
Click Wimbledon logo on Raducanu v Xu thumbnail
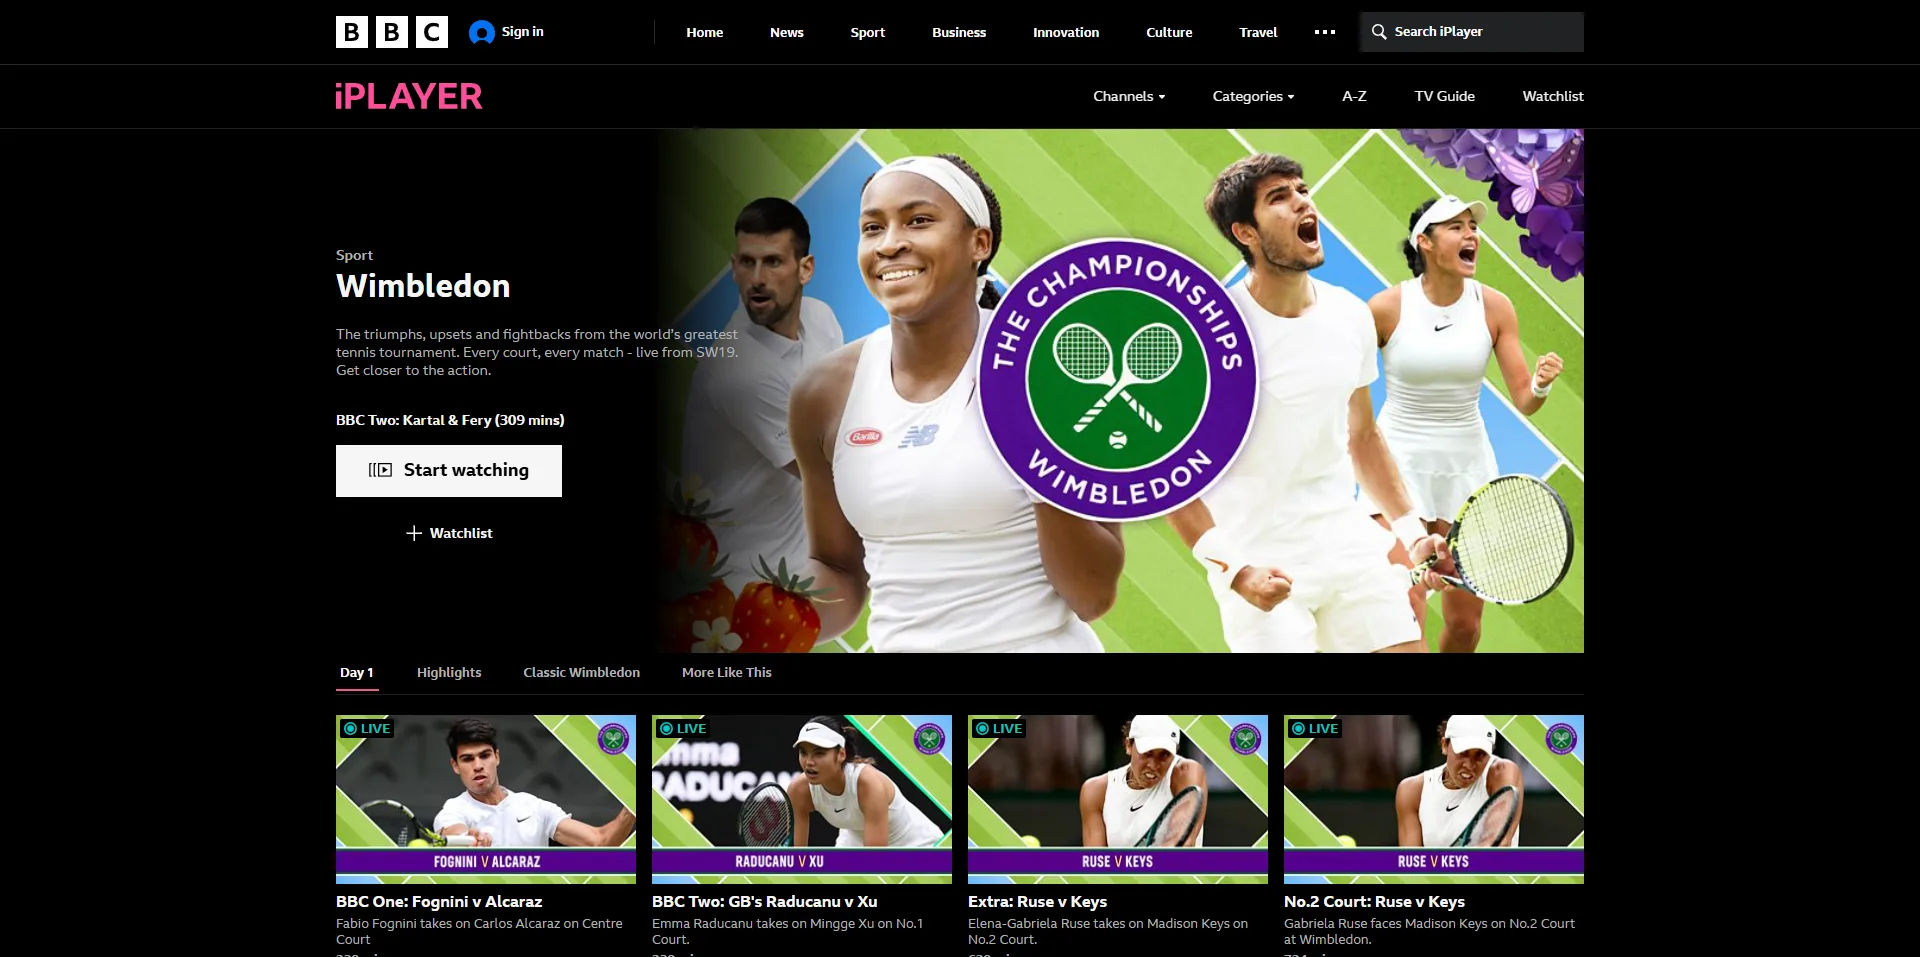(929, 739)
